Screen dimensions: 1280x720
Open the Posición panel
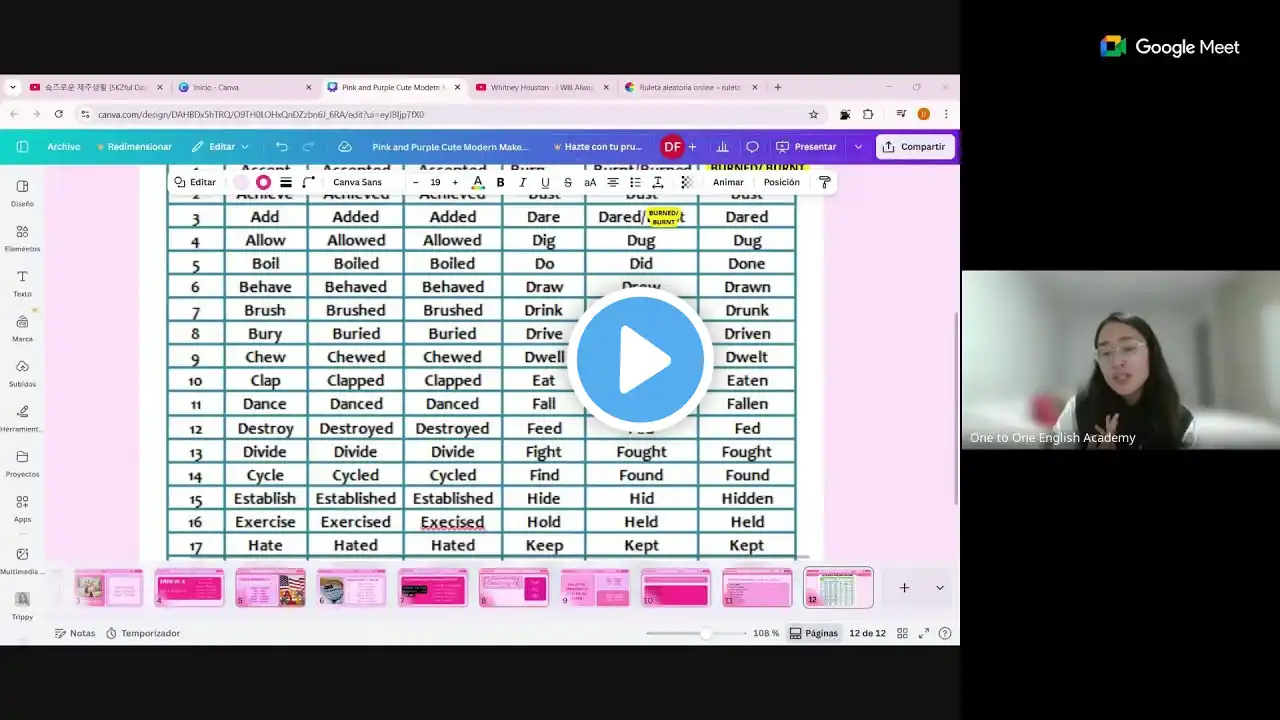[x=781, y=182]
